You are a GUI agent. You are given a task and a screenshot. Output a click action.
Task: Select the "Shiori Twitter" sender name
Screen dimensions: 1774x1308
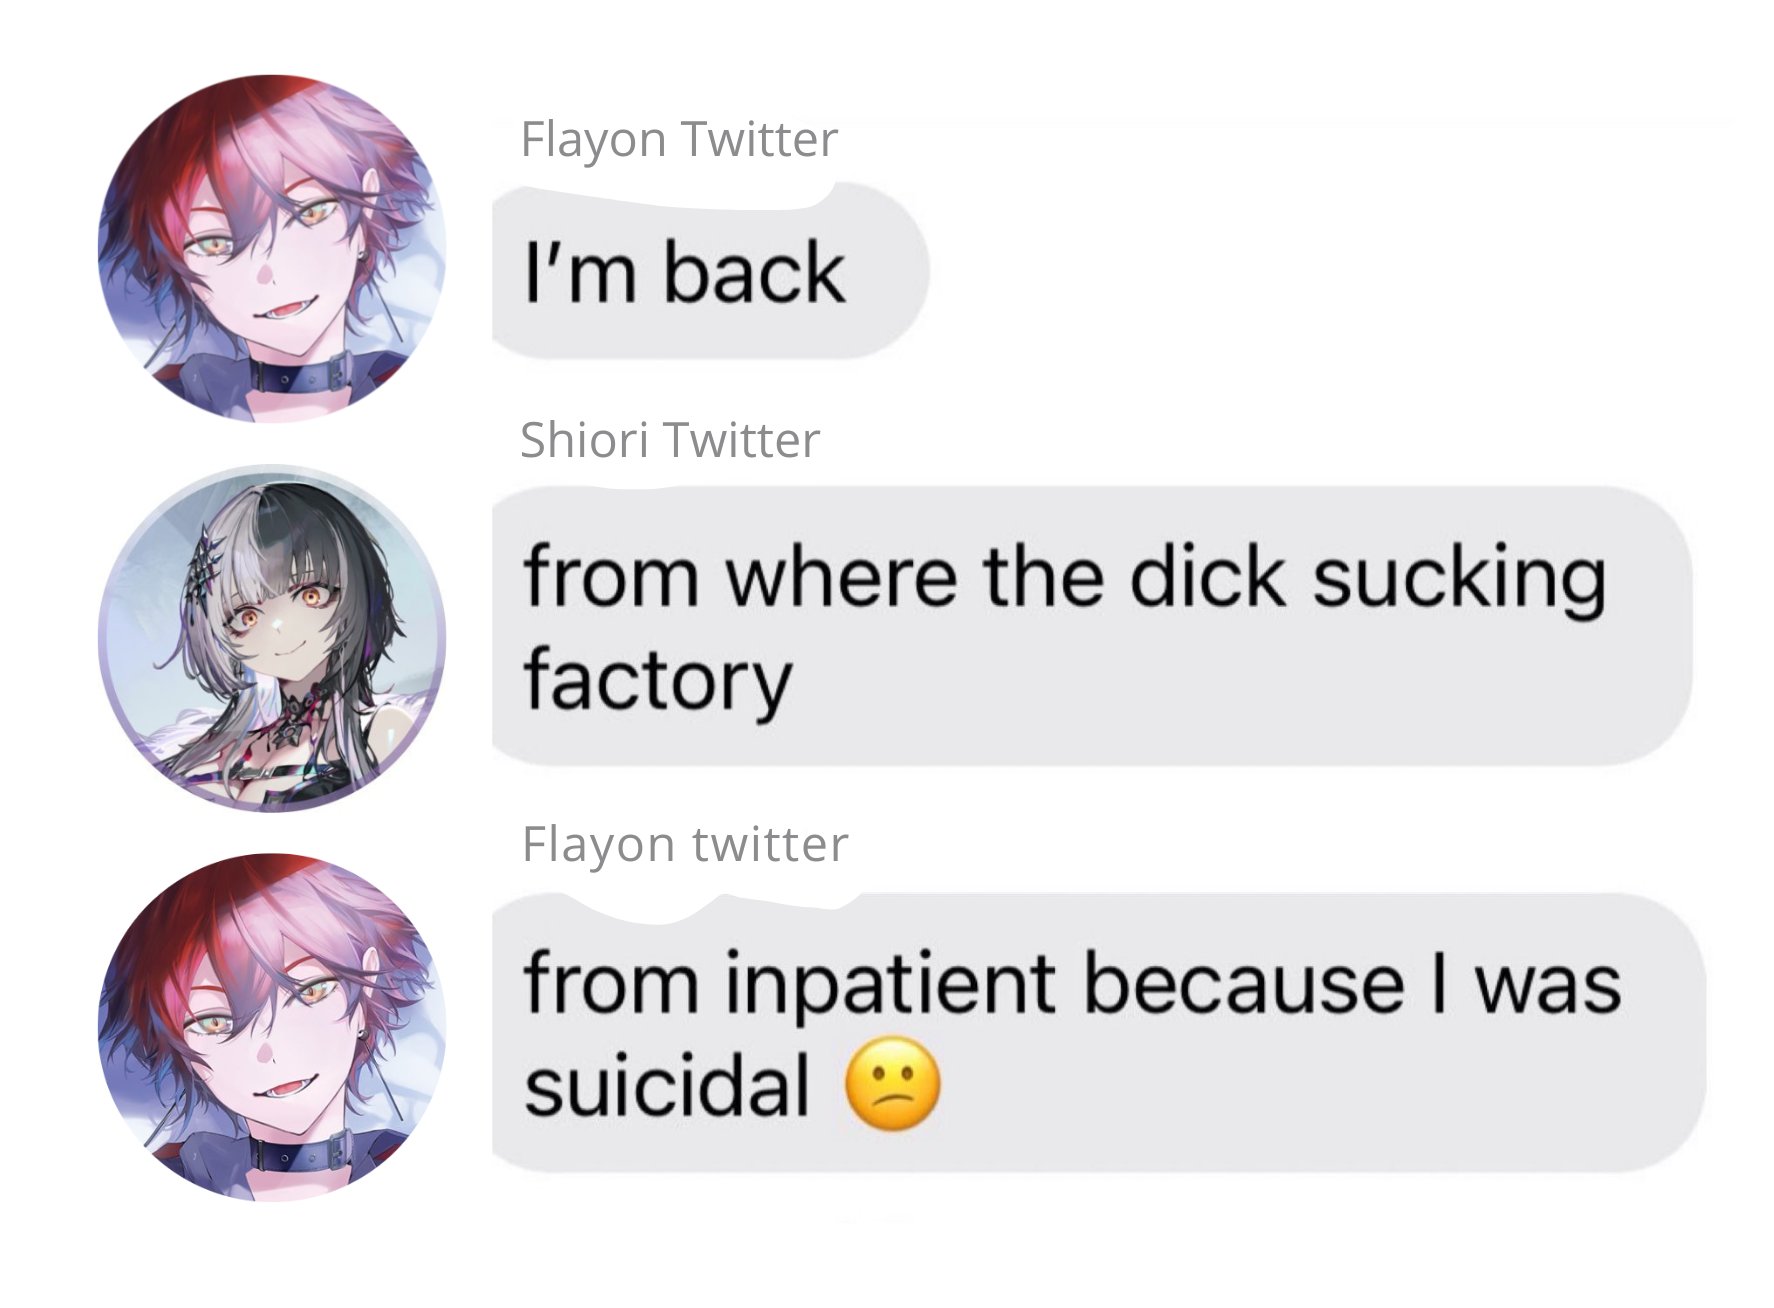[x=670, y=441]
